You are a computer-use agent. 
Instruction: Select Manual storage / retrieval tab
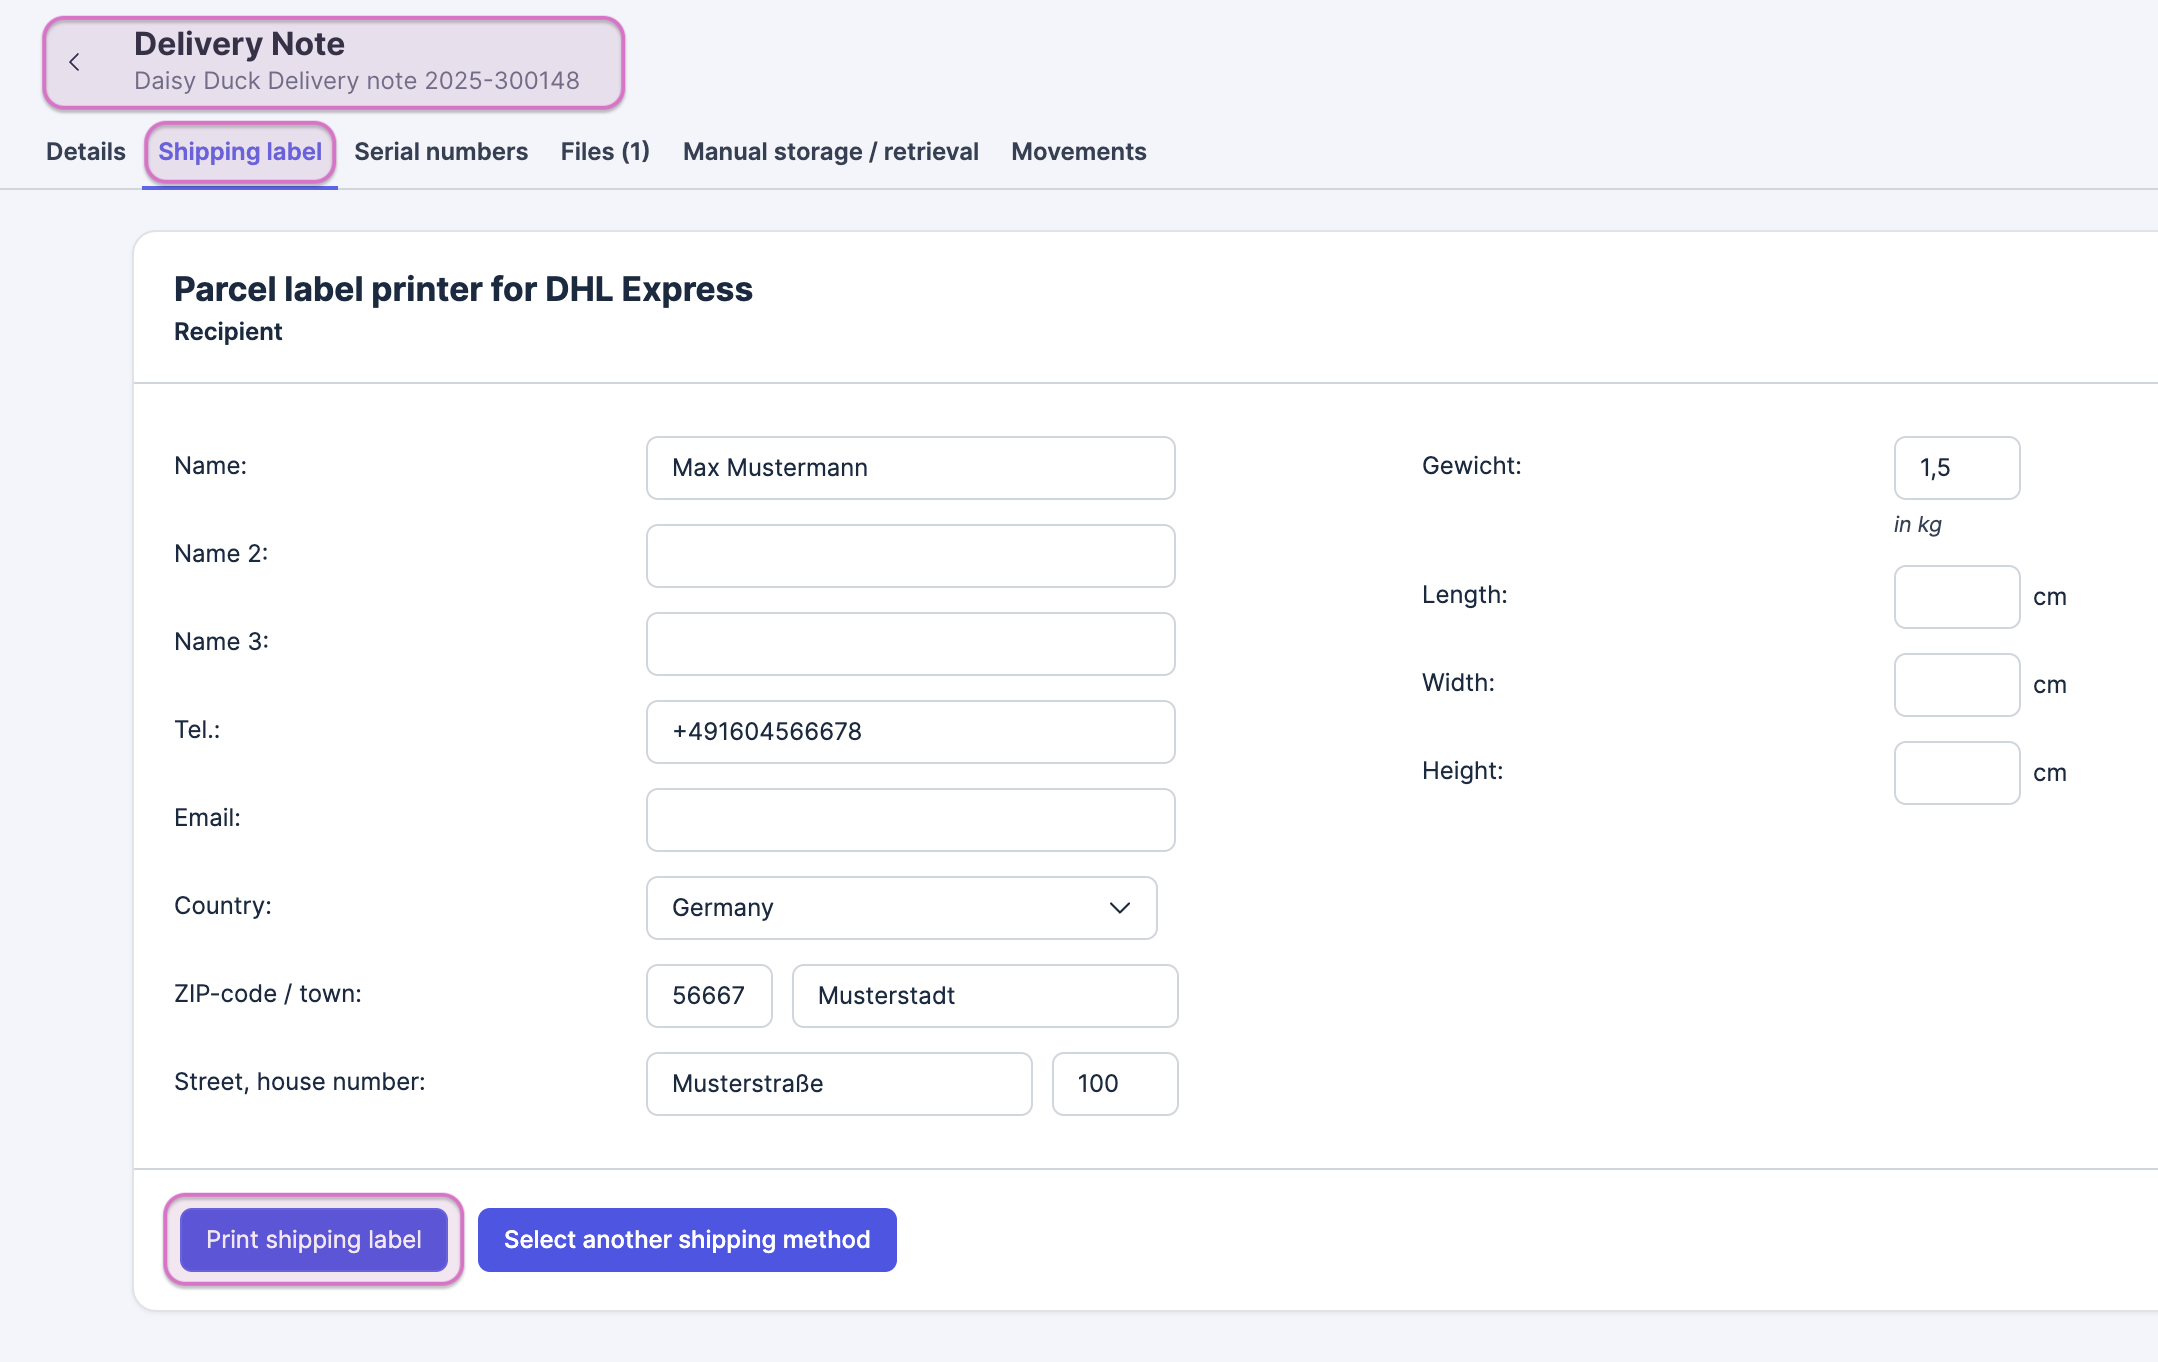coord(830,152)
